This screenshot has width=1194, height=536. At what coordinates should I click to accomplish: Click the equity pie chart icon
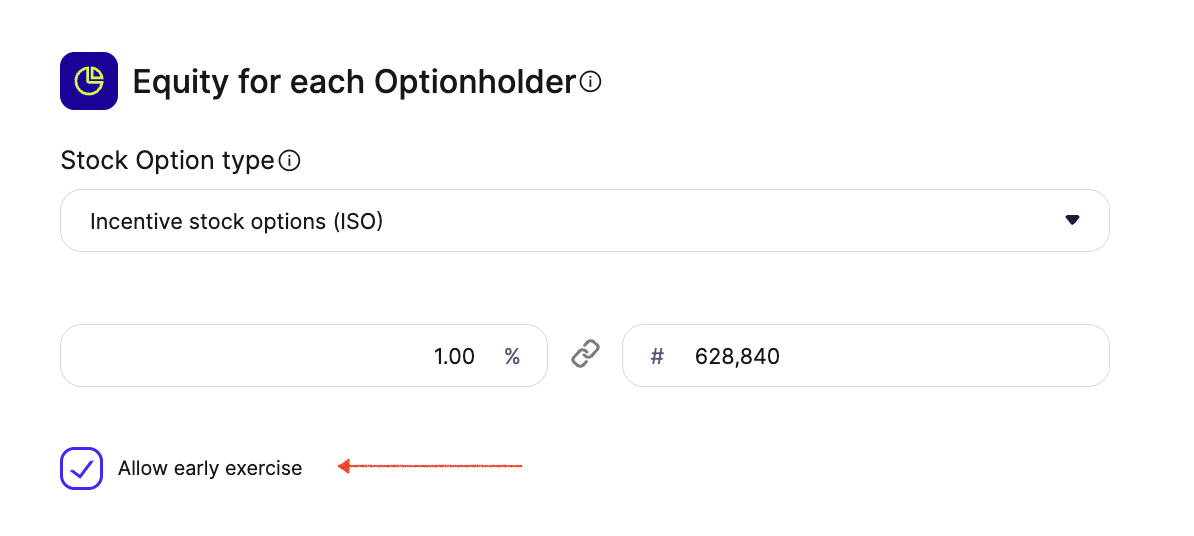(x=89, y=81)
